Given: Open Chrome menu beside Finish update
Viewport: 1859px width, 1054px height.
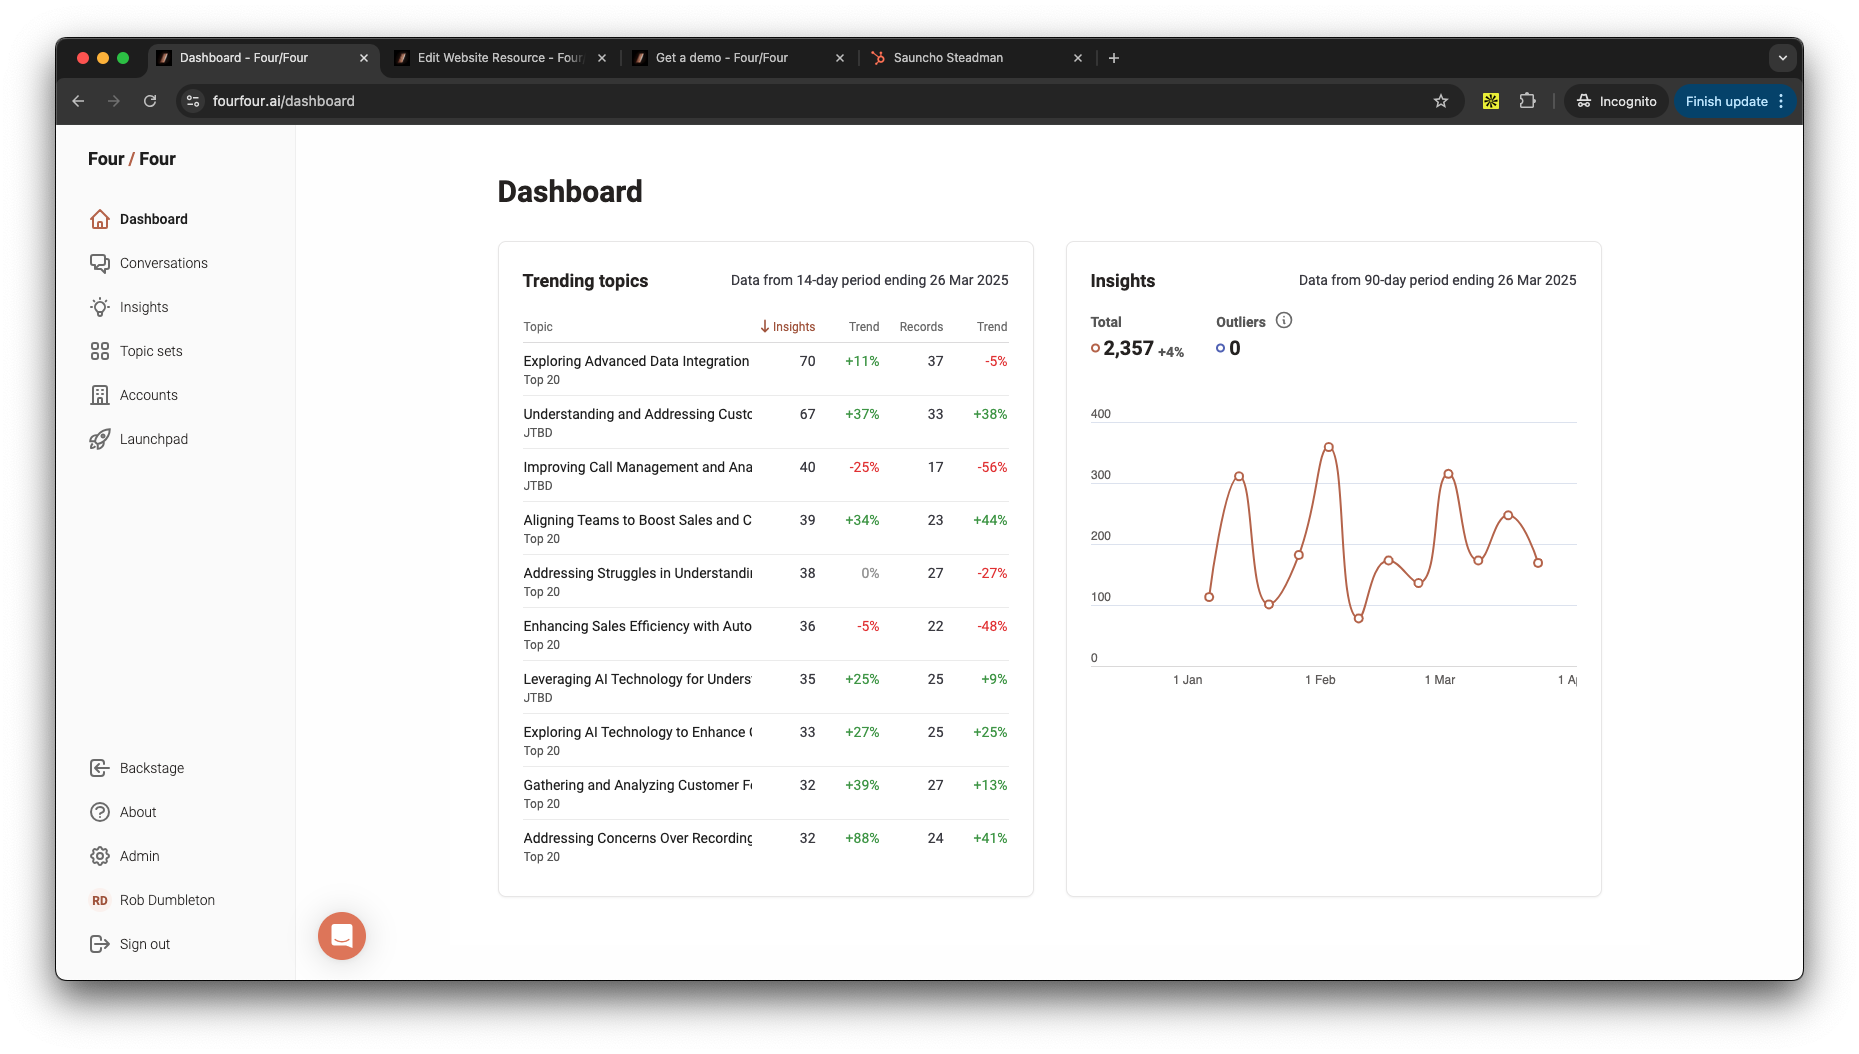Looking at the screenshot, I should (1781, 101).
